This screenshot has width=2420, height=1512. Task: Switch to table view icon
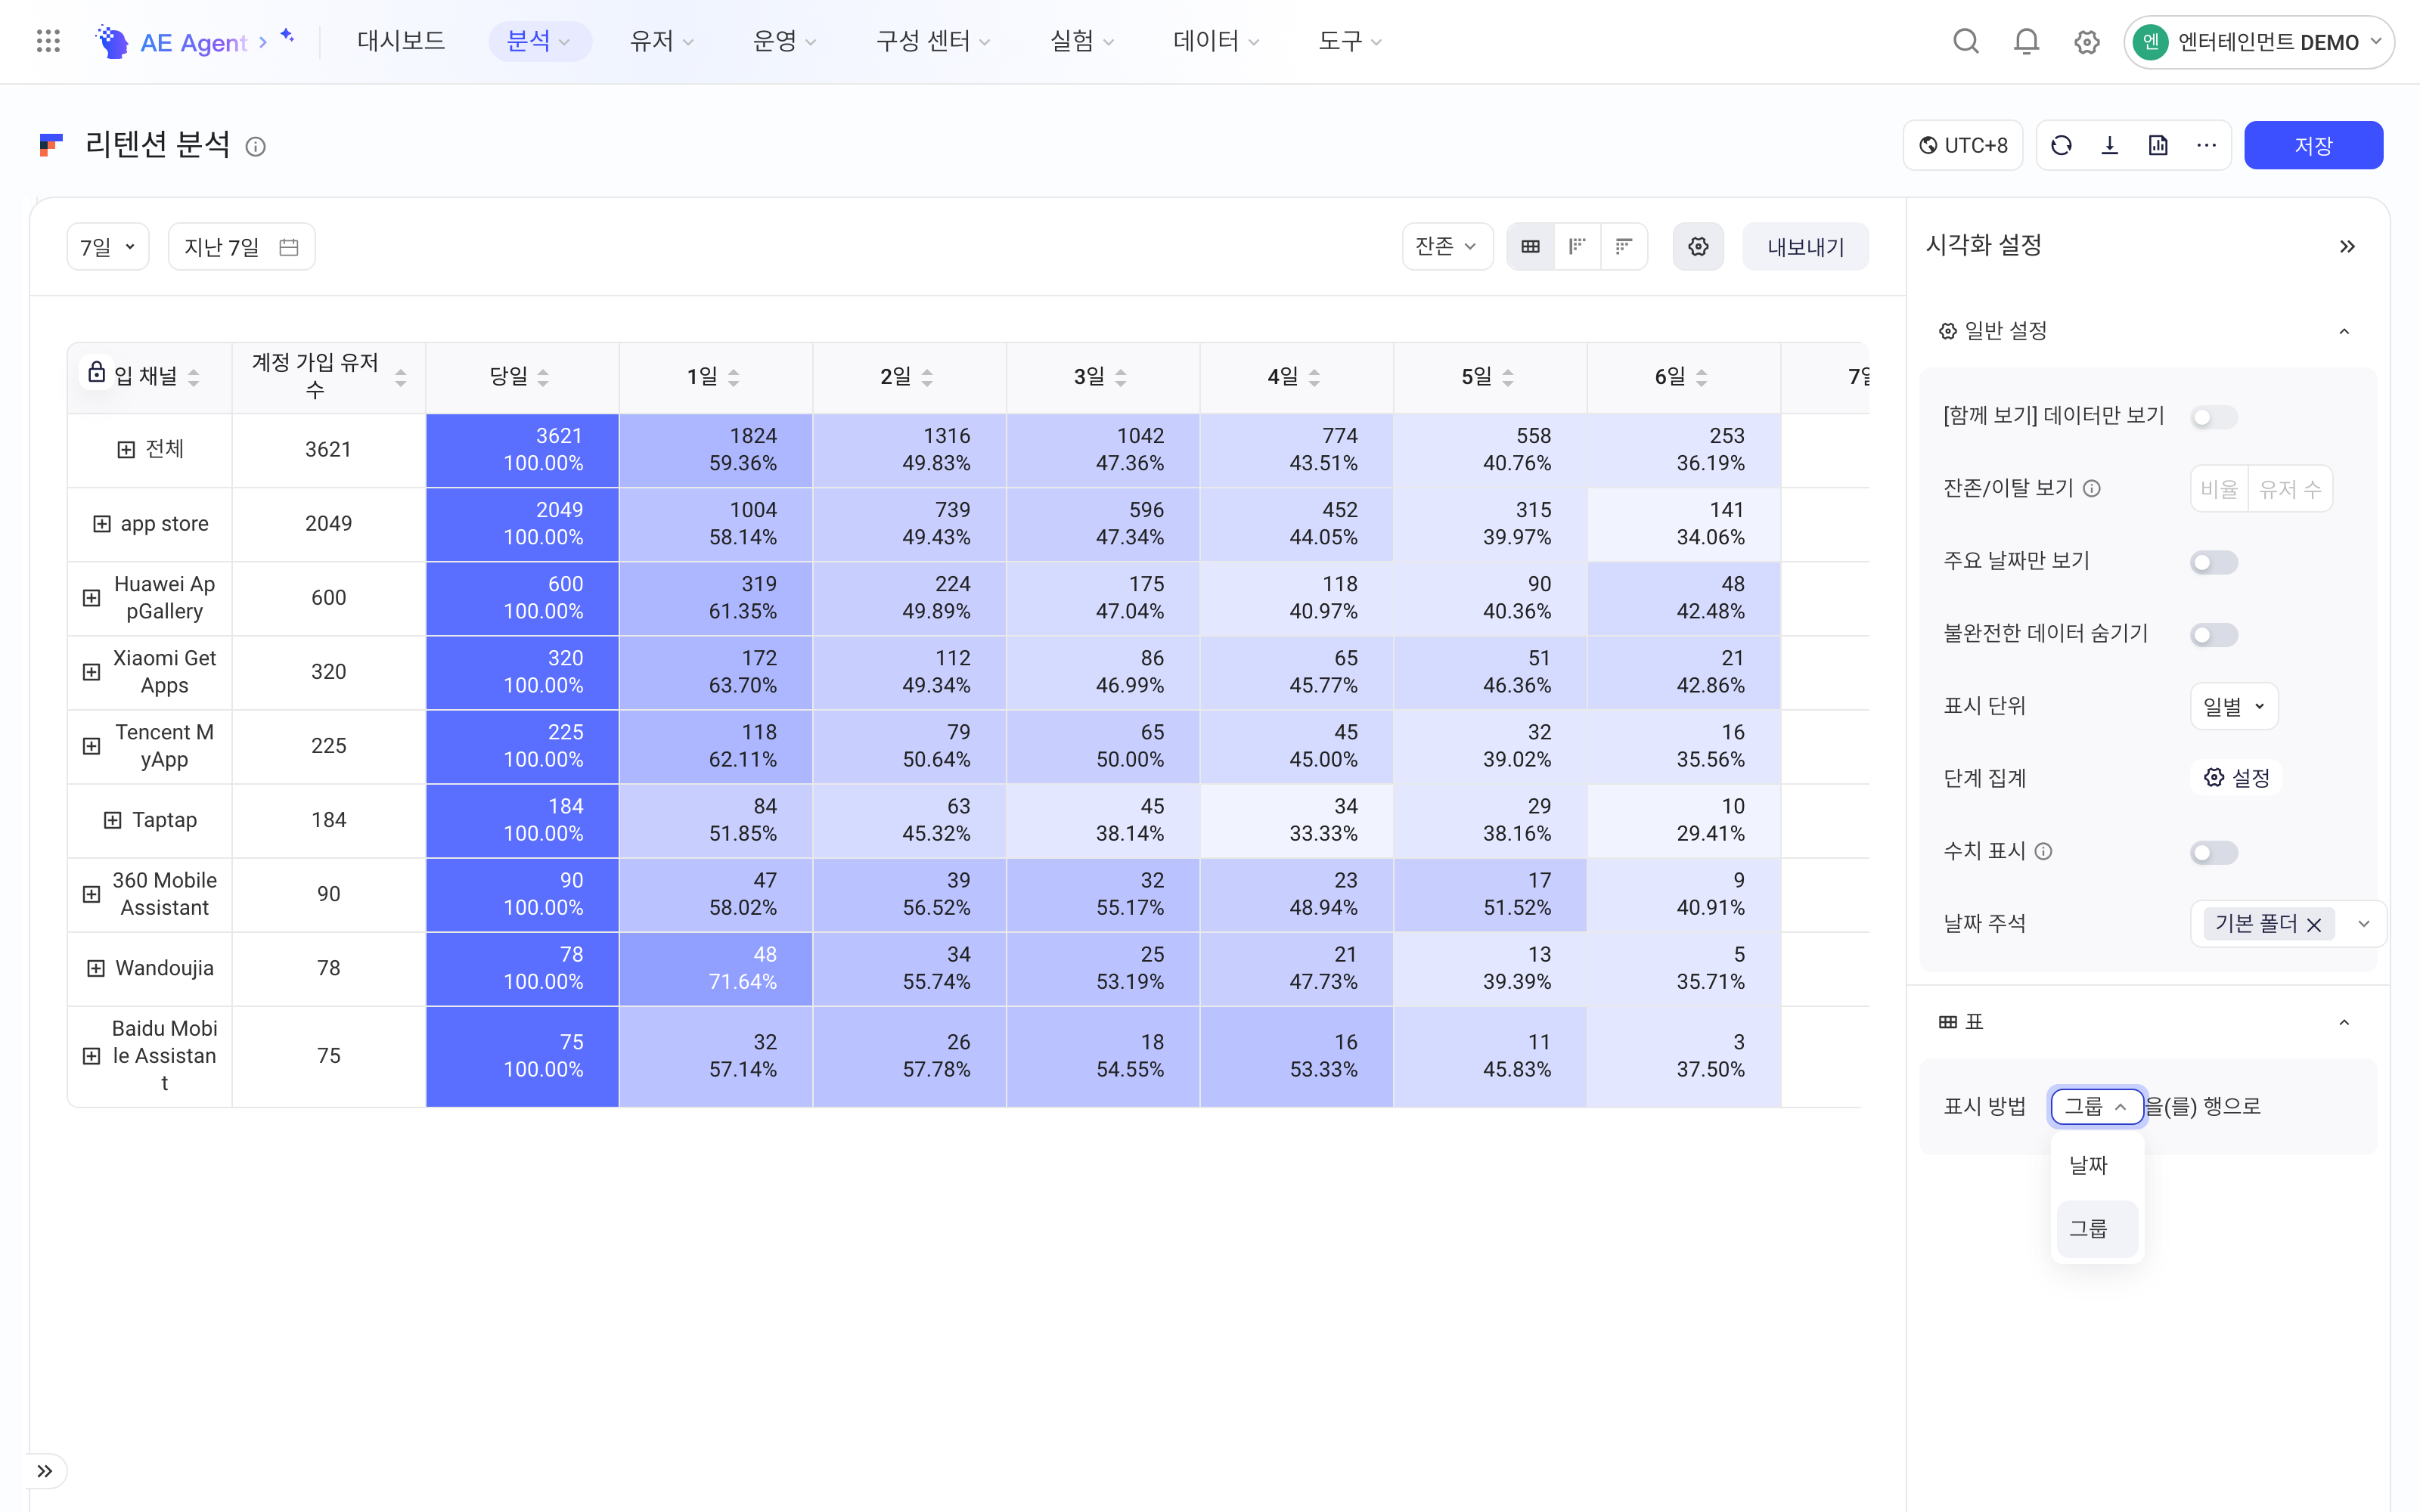[x=1530, y=246]
